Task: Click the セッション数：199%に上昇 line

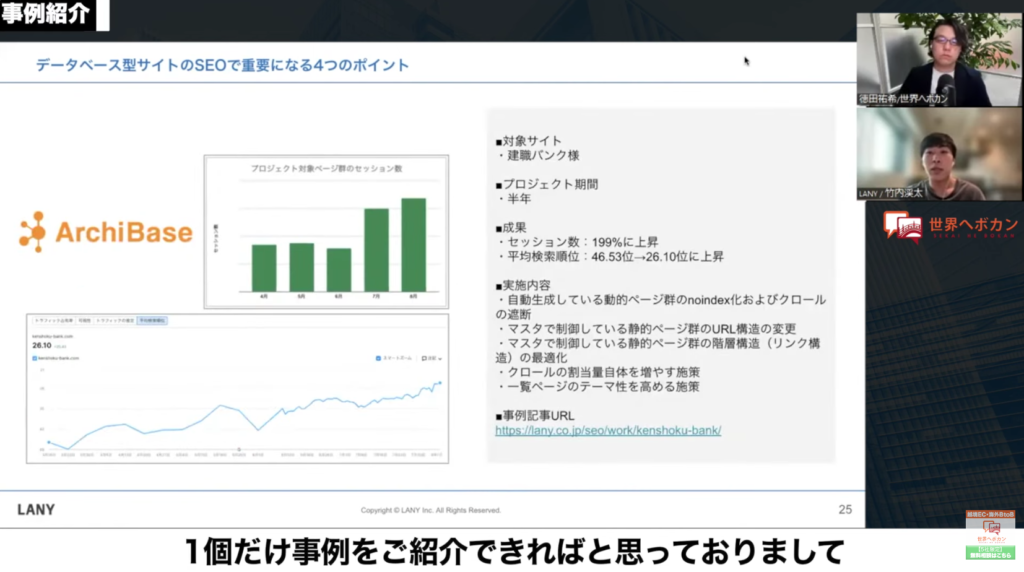Action: pyautogui.click(x=579, y=242)
